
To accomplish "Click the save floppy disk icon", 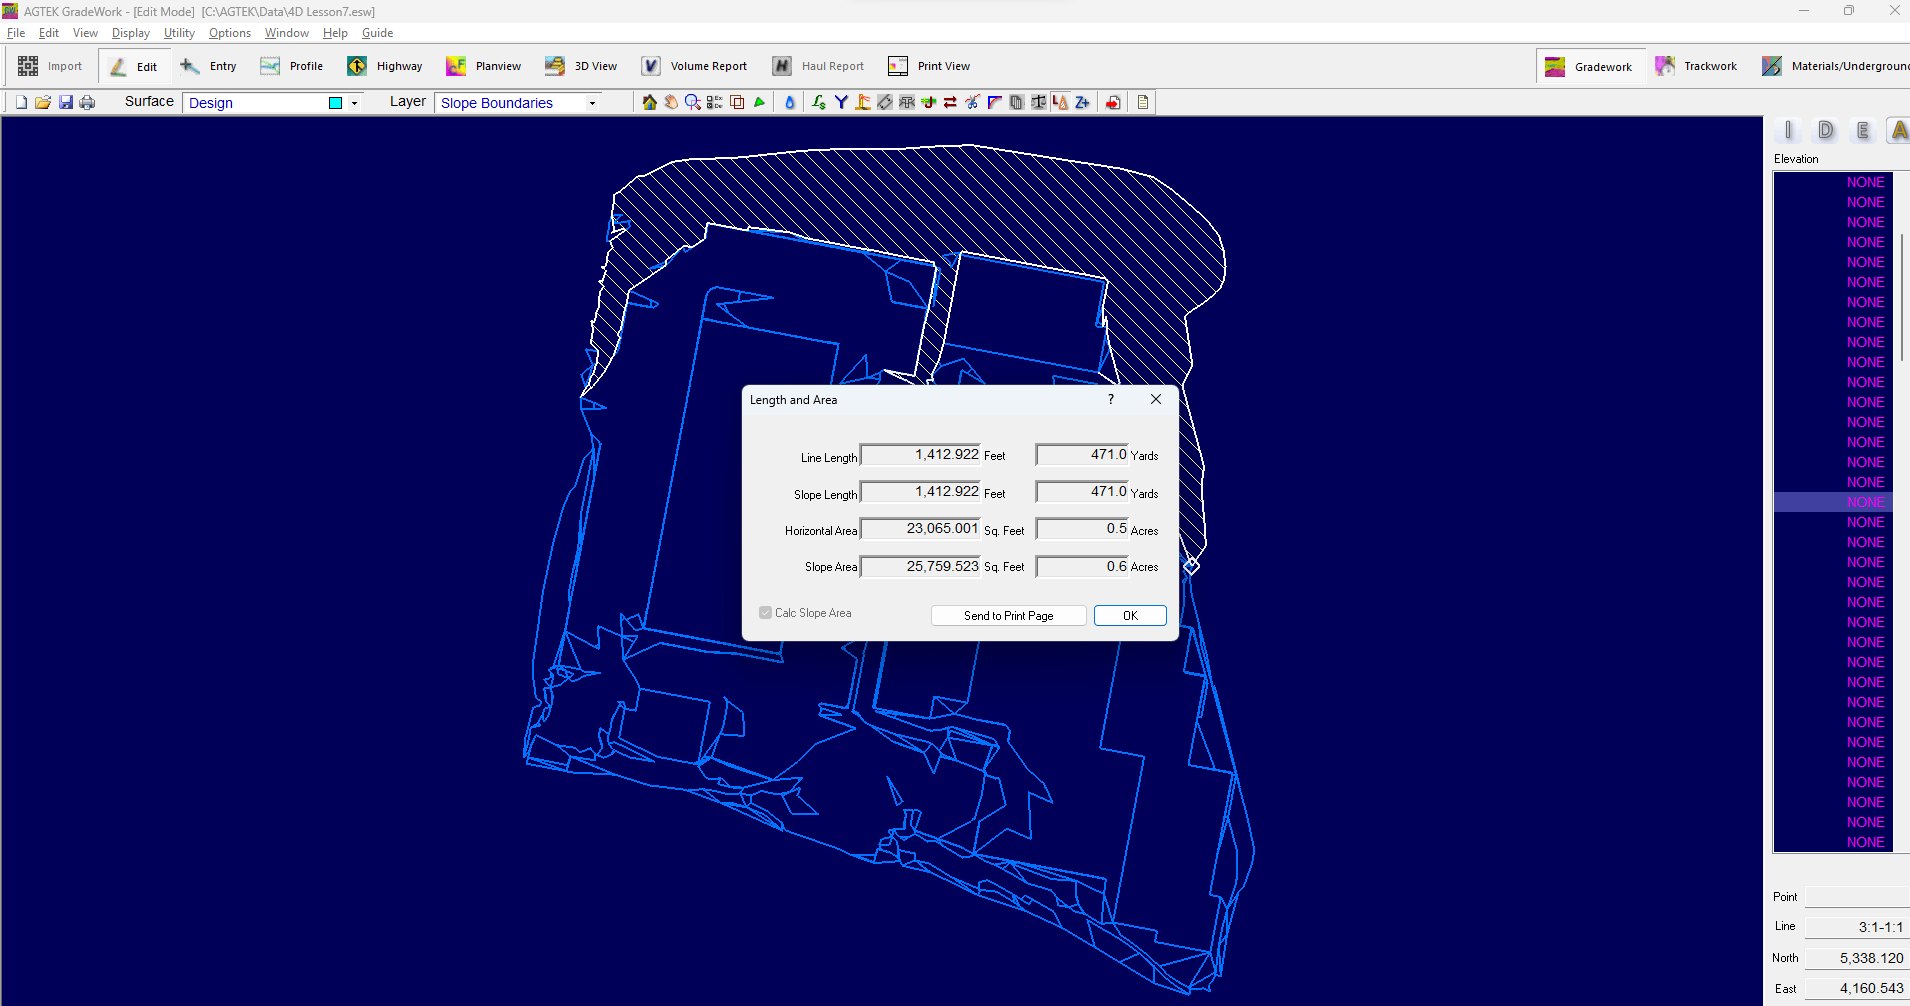I will [66, 102].
